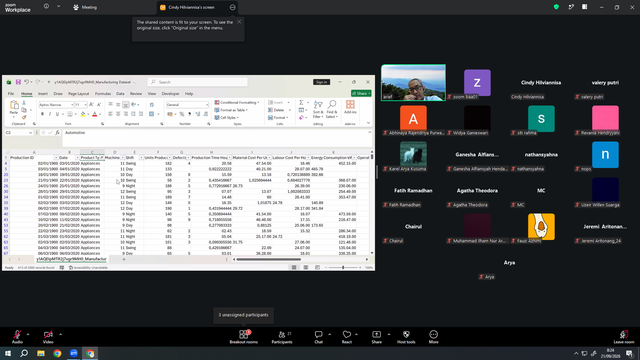Select Cindy Hilviannisa's screen tab

[197, 7]
